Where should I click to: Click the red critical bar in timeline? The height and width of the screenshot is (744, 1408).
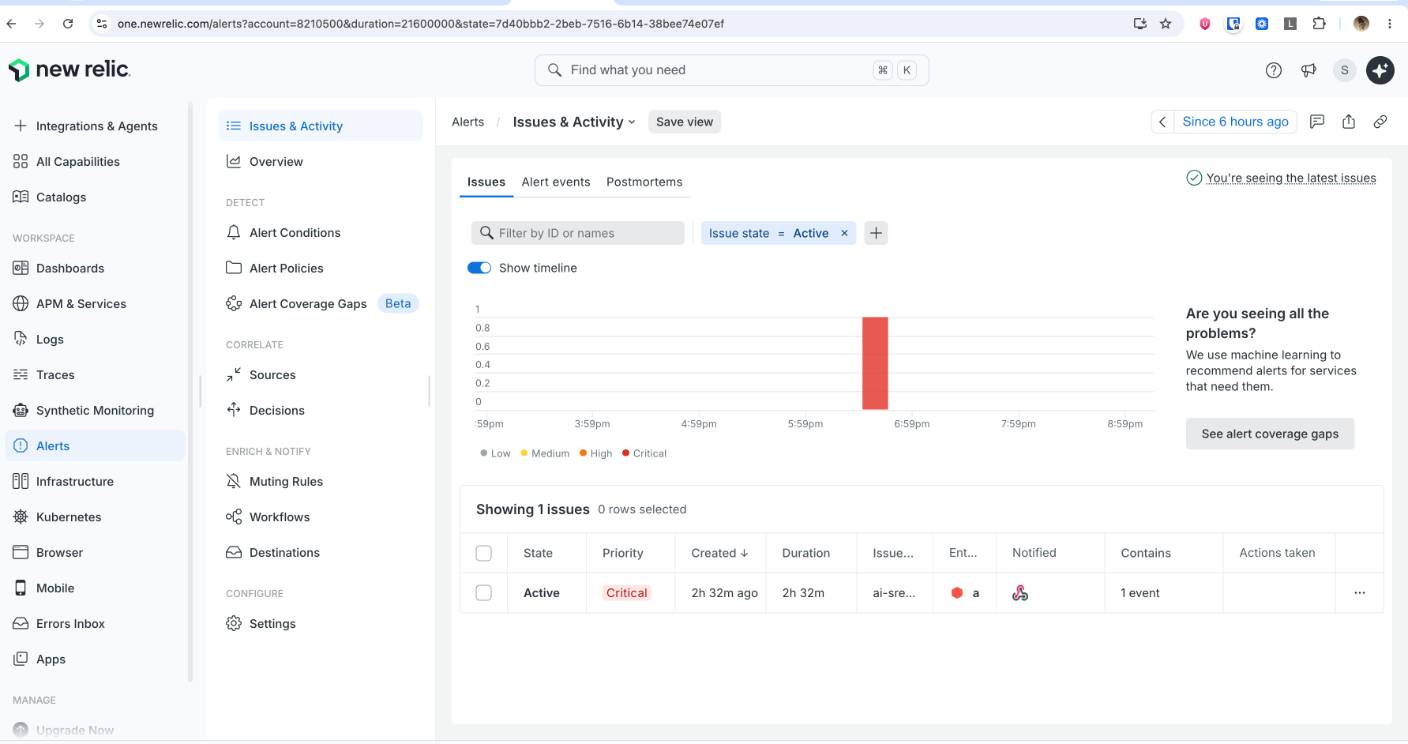[875, 363]
